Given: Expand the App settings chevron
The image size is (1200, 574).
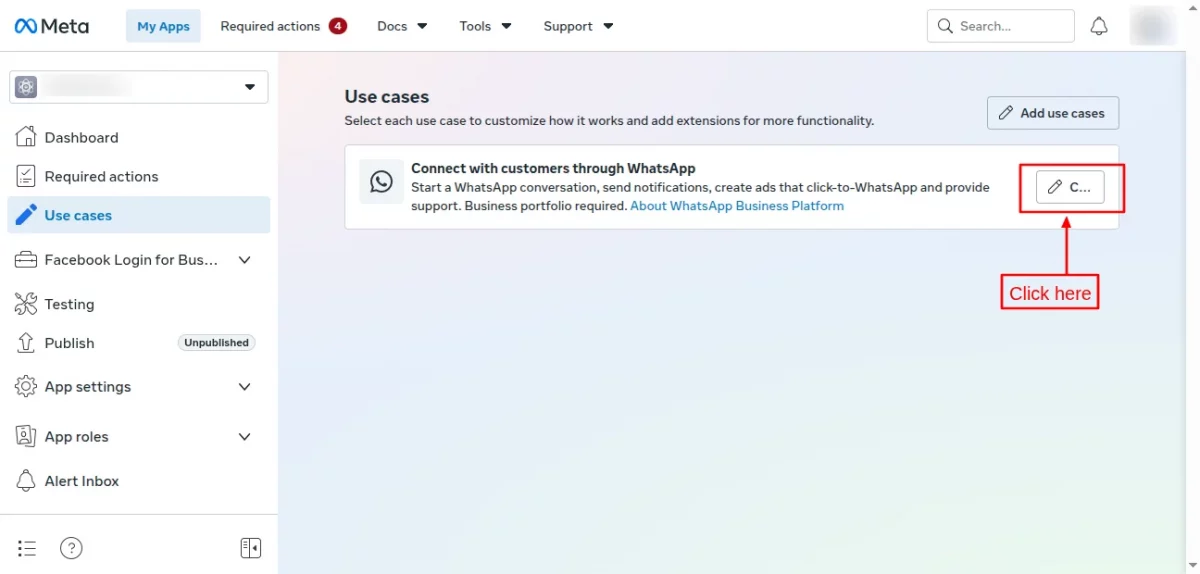Looking at the screenshot, I should tap(244, 387).
